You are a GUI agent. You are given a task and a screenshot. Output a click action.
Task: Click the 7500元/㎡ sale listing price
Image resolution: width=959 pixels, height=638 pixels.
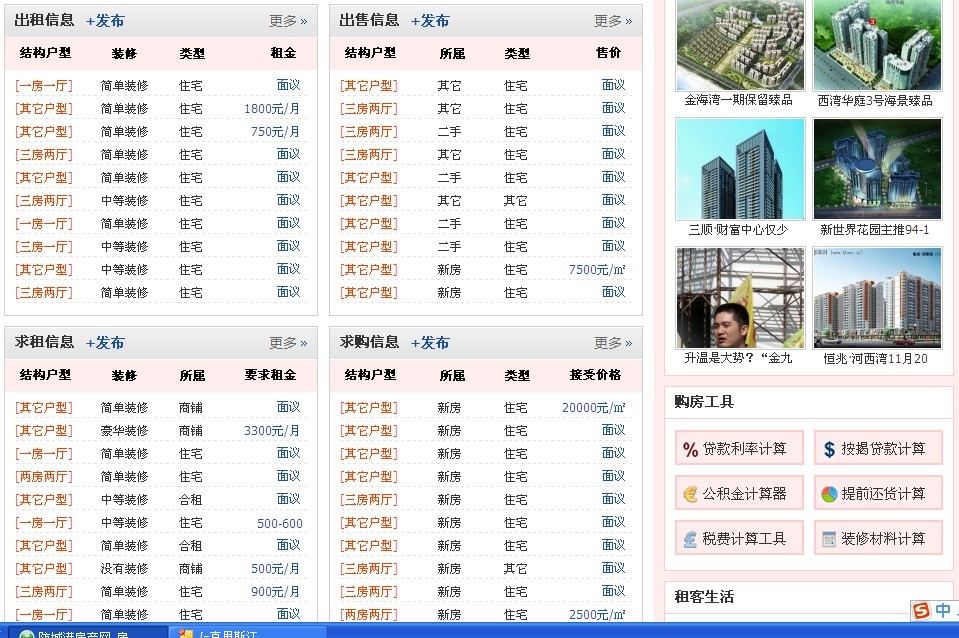pos(597,270)
